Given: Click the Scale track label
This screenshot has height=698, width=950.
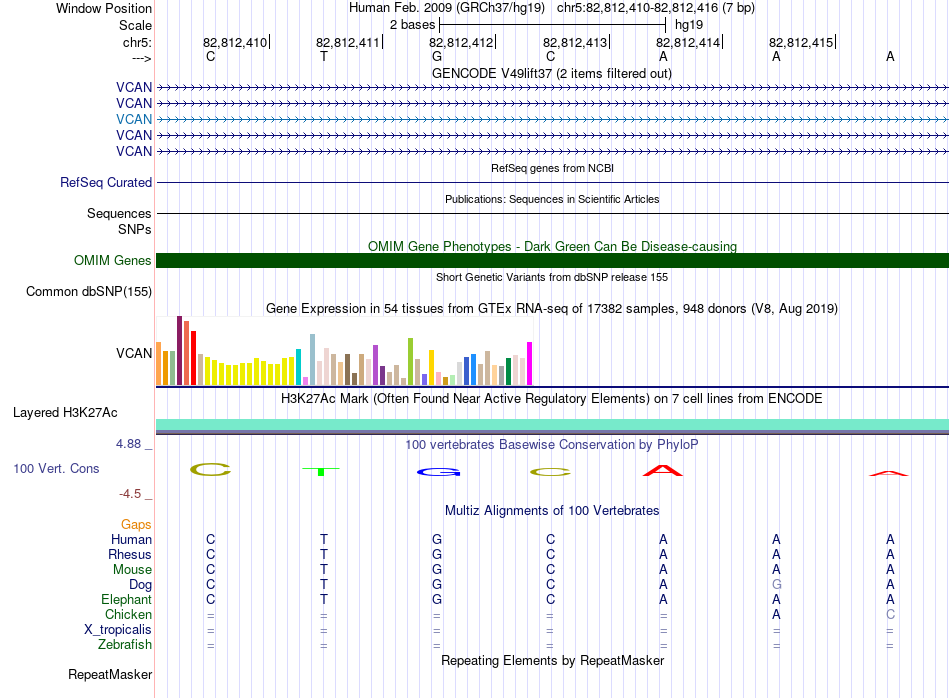Looking at the screenshot, I should pos(135,25).
